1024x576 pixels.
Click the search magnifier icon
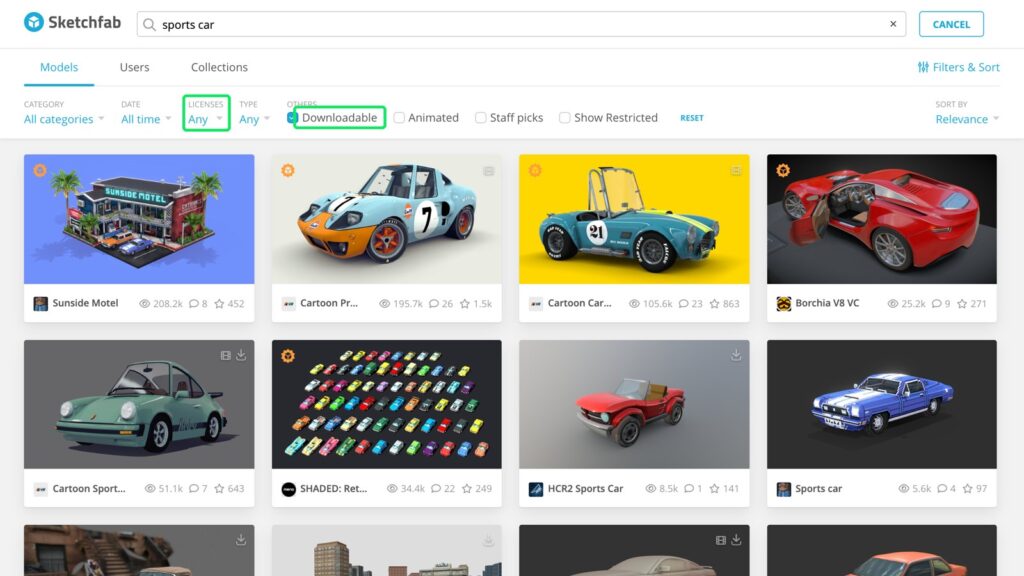[150, 25]
